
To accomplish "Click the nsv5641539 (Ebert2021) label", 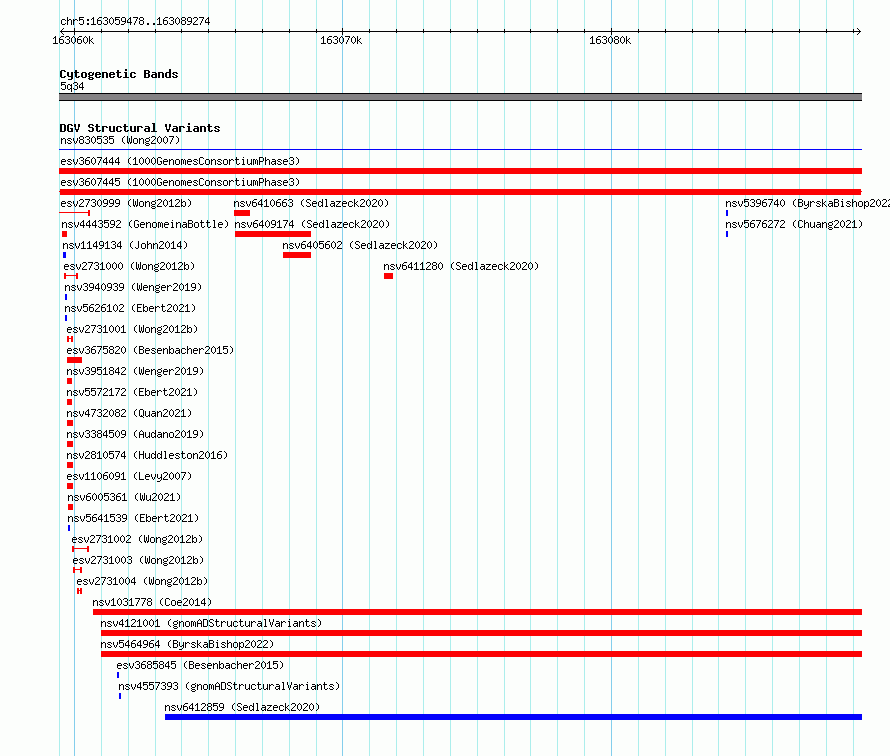I will point(133,518).
